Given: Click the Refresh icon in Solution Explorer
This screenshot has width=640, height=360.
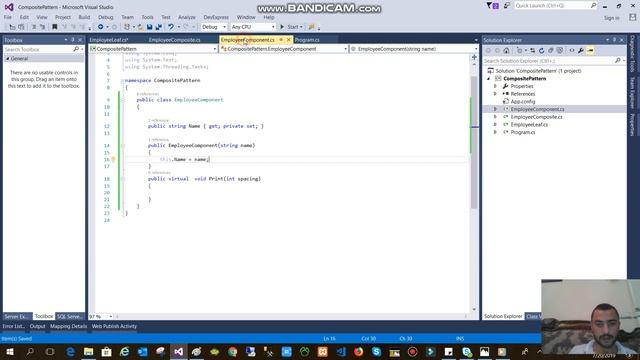Looking at the screenshot, I should (x=542, y=51).
